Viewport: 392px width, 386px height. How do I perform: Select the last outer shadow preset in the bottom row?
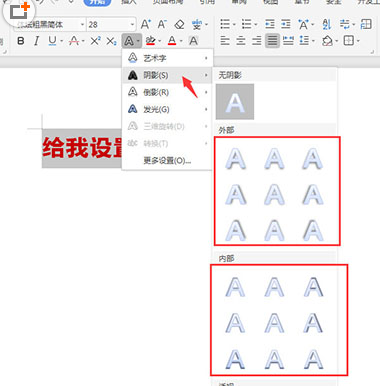point(313,230)
